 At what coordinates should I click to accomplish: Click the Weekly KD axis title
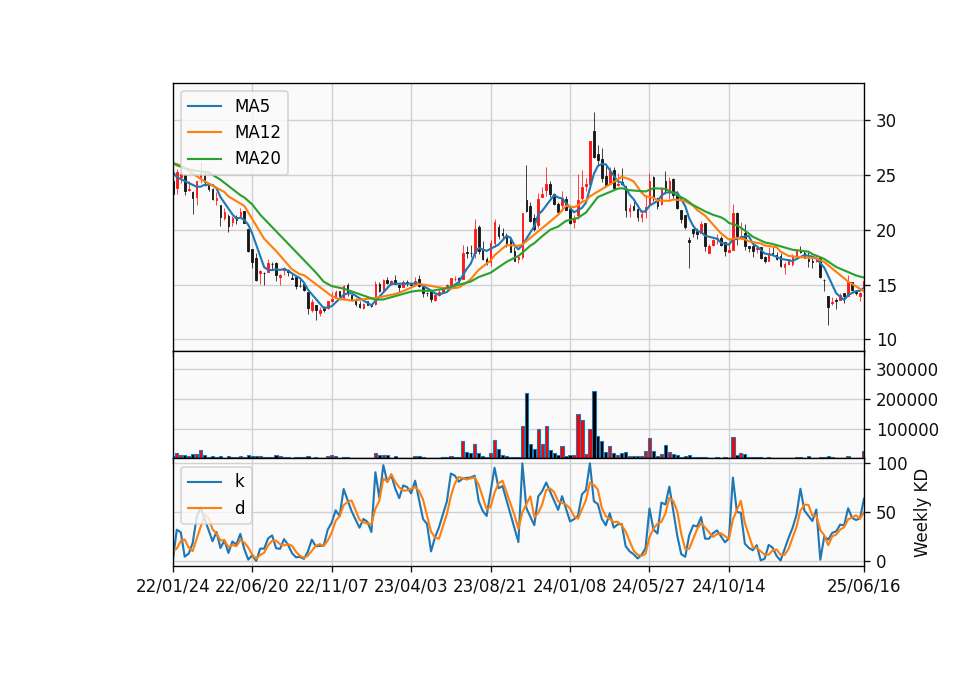pos(921,514)
